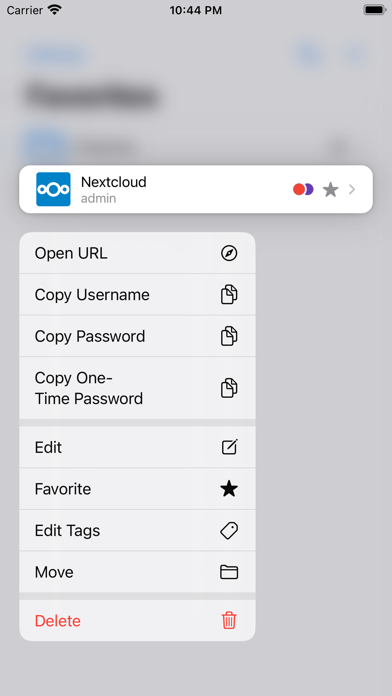392x696 pixels.
Task: Choose the Move menu entry
Action: click(137, 572)
